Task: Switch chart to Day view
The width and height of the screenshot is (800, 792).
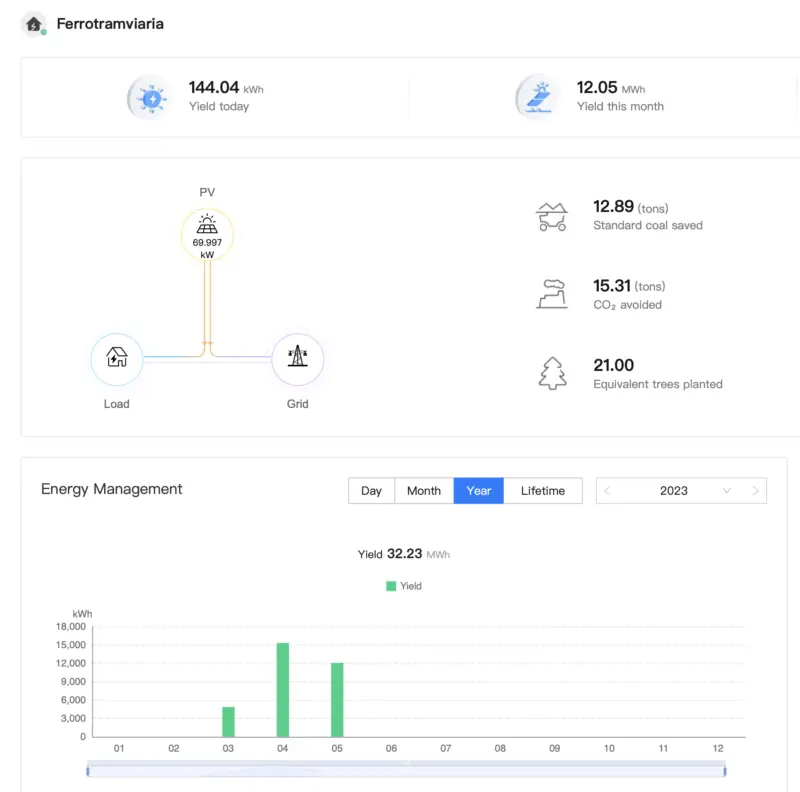Action: 371,491
